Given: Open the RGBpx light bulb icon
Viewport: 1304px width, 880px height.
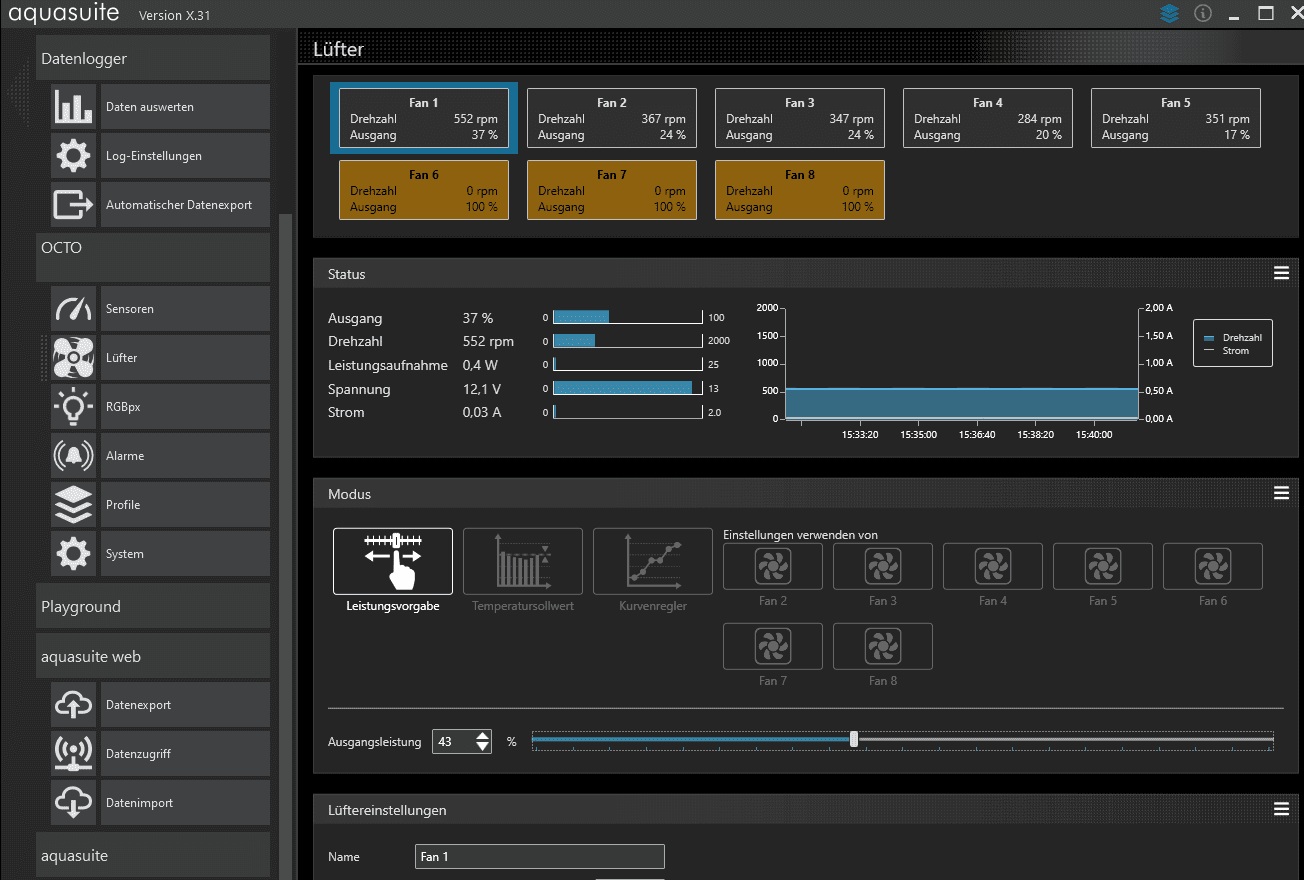Looking at the screenshot, I should pos(73,407).
